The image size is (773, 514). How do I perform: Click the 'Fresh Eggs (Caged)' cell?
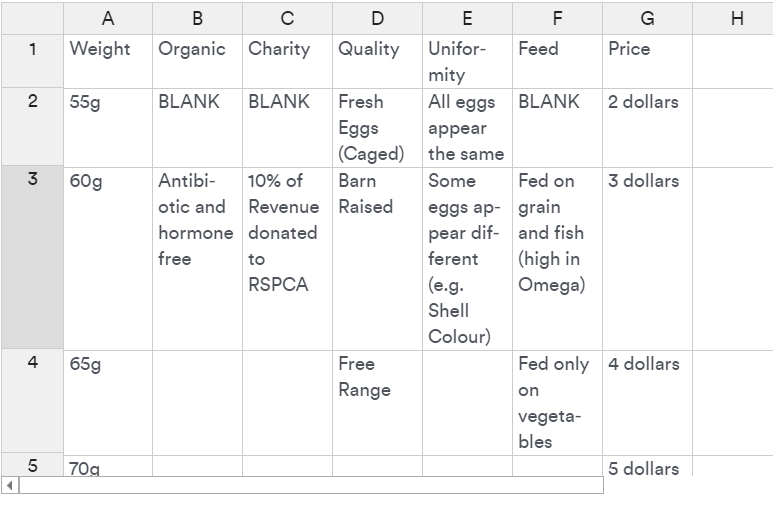tap(377, 127)
